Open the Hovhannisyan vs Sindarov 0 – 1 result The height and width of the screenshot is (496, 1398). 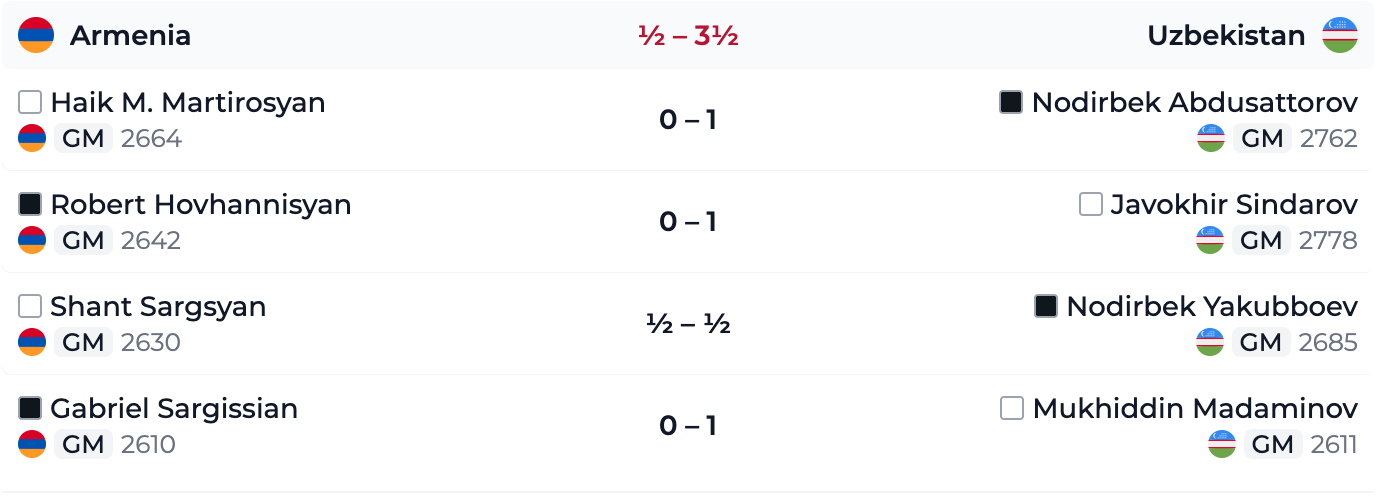[688, 221]
